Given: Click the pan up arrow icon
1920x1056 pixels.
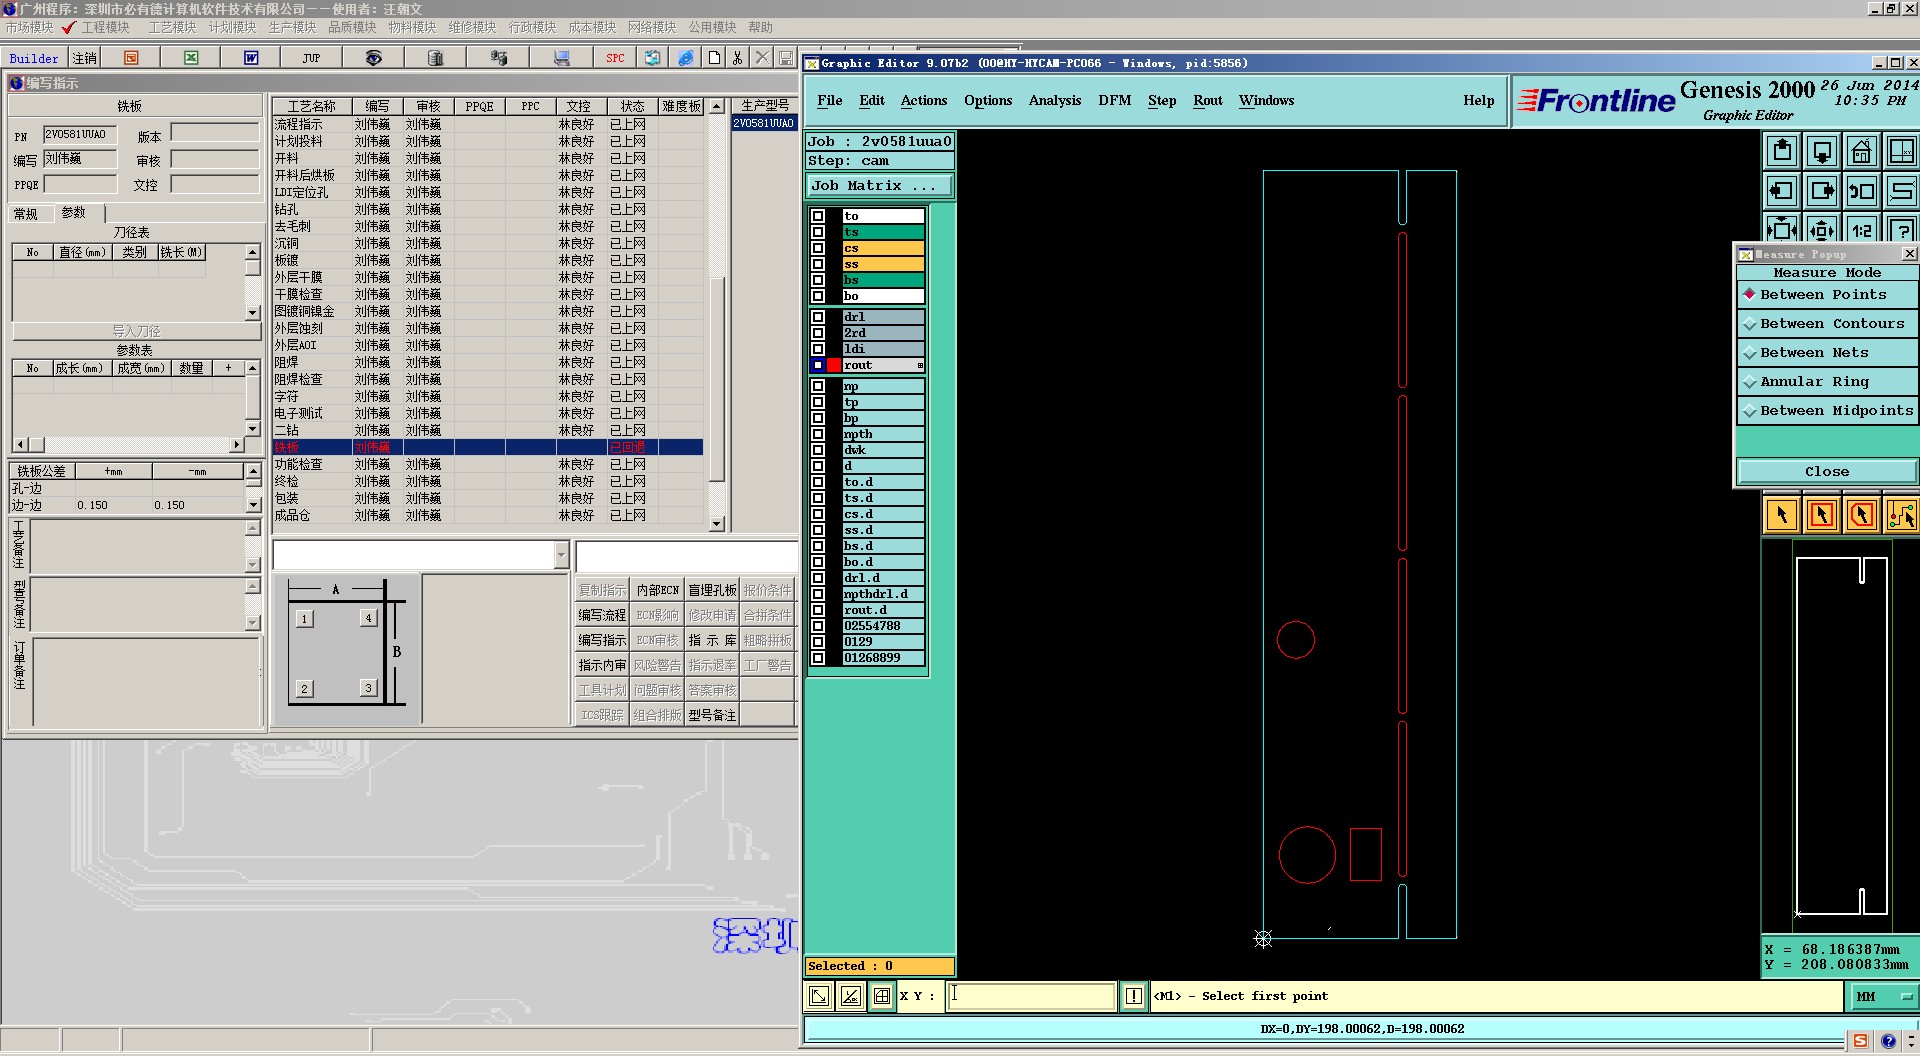Looking at the screenshot, I should pyautogui.click(x=1781, y=152).
